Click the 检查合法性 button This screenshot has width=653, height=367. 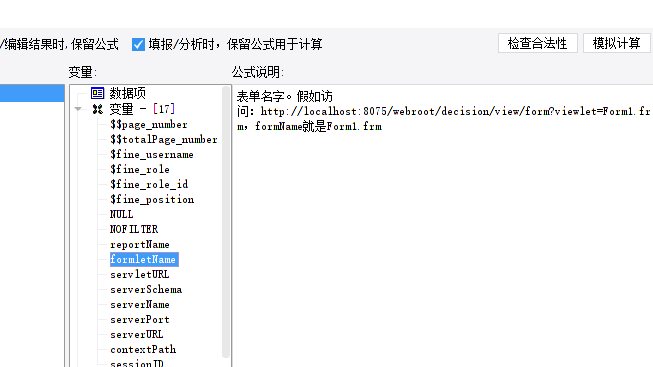(538, 43)
